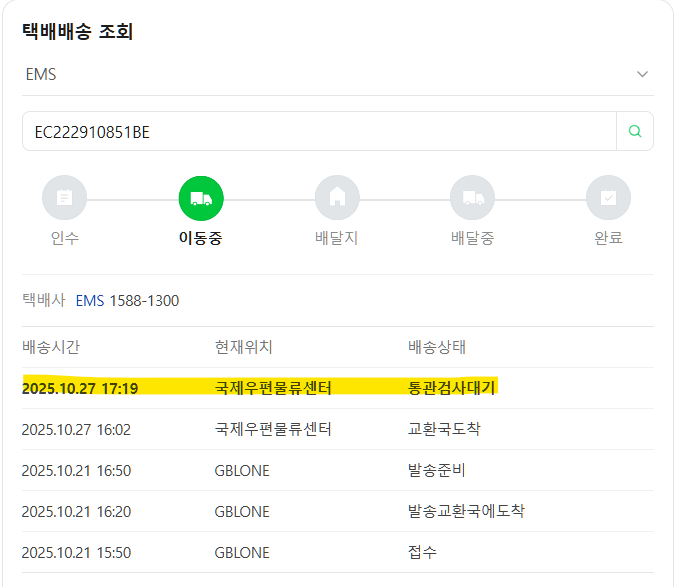Select the 접수 tracking row

[337, 552]
